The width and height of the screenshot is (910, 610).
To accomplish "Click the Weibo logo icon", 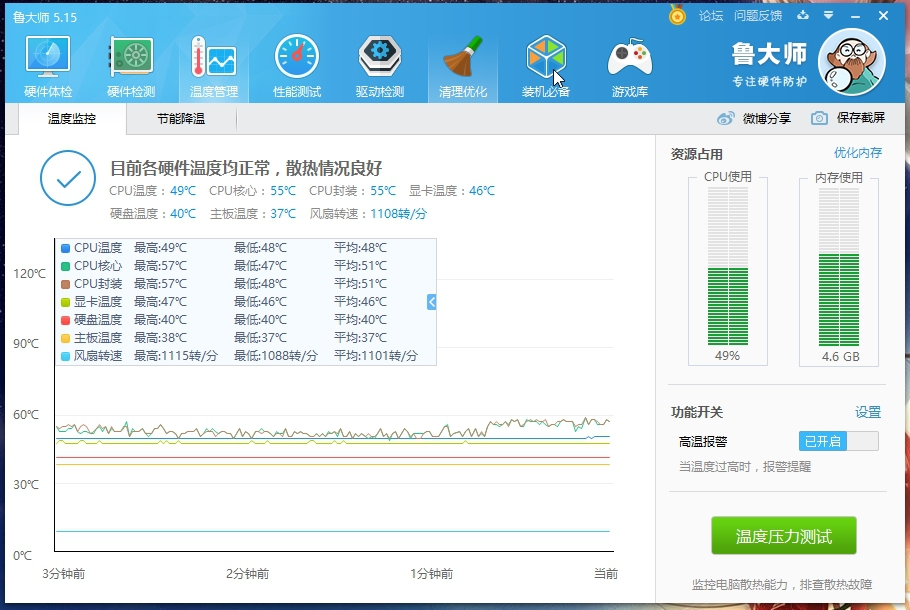I will pyautogui.click(x=725, y=118).
